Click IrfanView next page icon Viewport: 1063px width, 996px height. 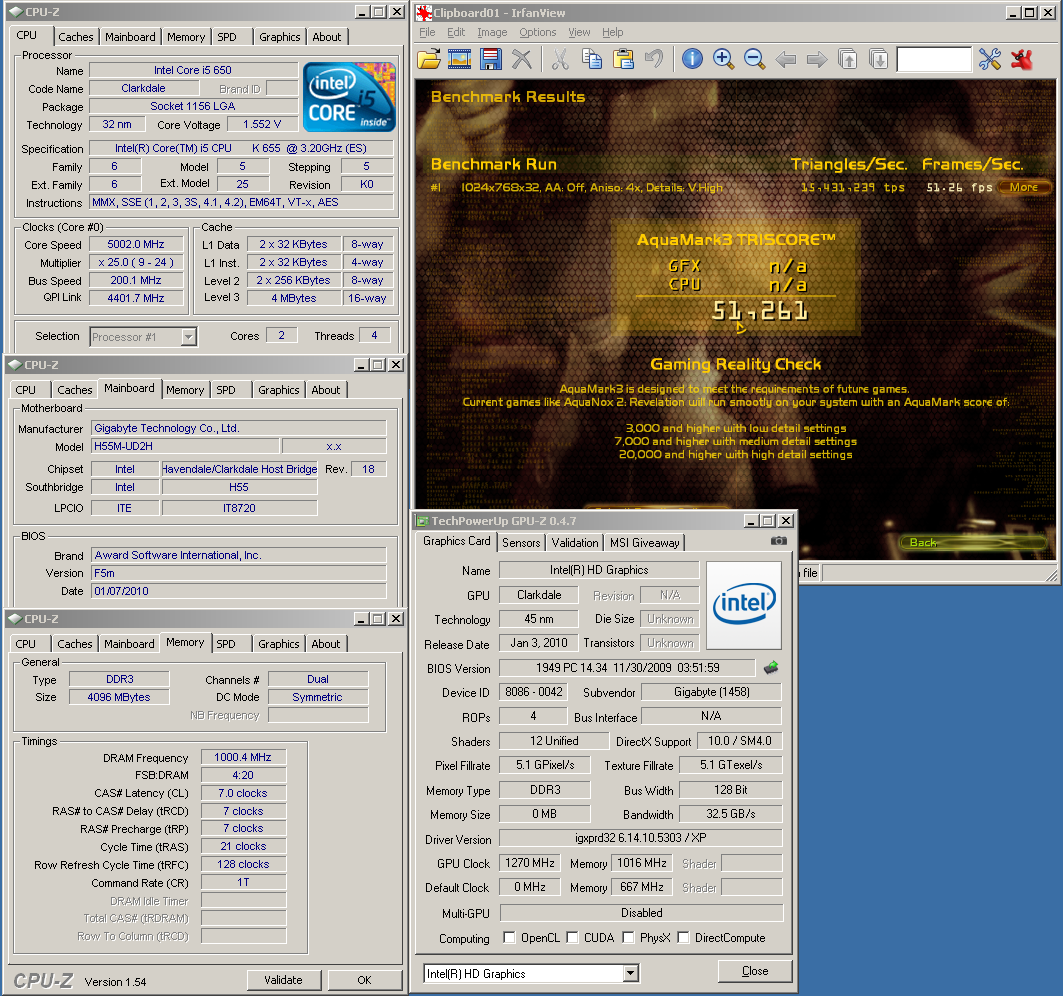point(879,59)
